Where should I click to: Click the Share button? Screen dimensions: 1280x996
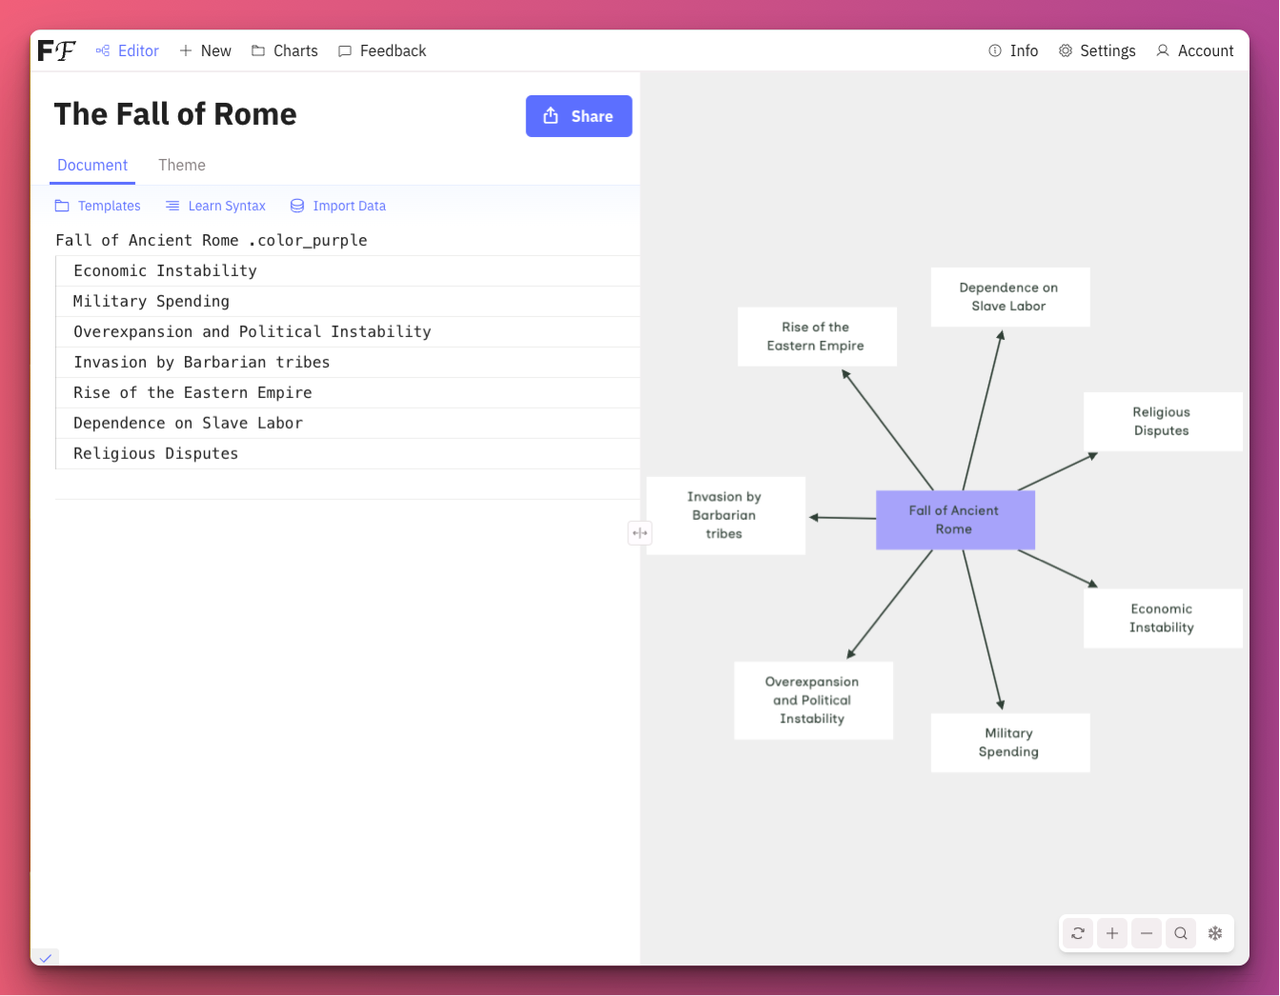pyautogui.click(x=578, y=116)
